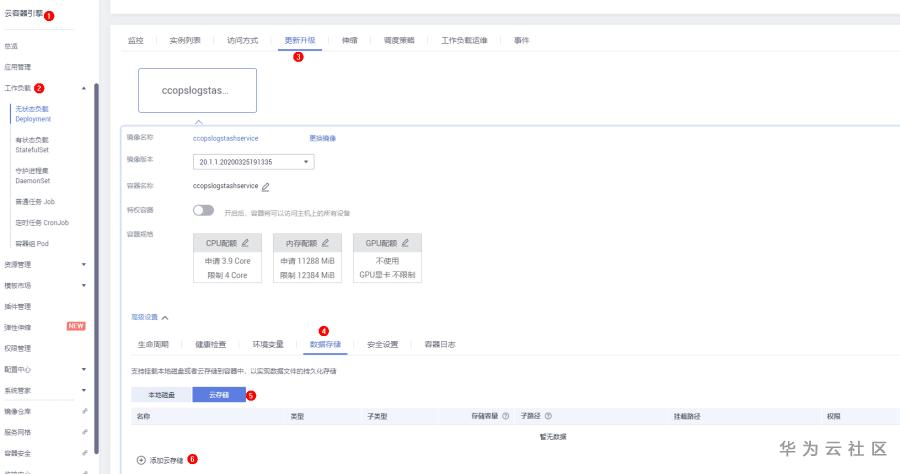This screenshot has height=474, width=900.
Task: Open the 工作负载运维 tab
Action: coord(464,40)
